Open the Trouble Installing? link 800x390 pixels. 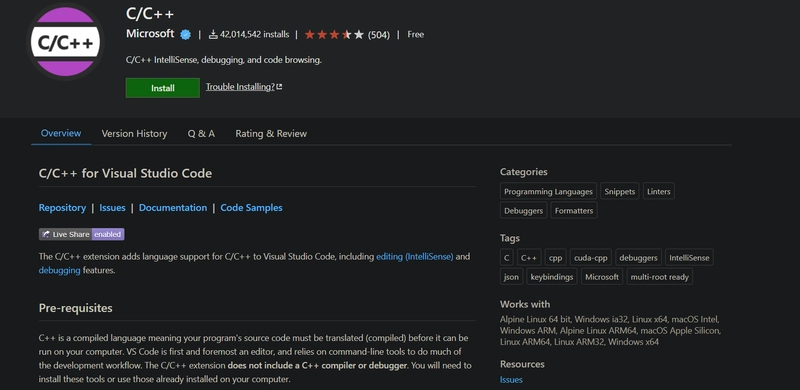[240, 87]
